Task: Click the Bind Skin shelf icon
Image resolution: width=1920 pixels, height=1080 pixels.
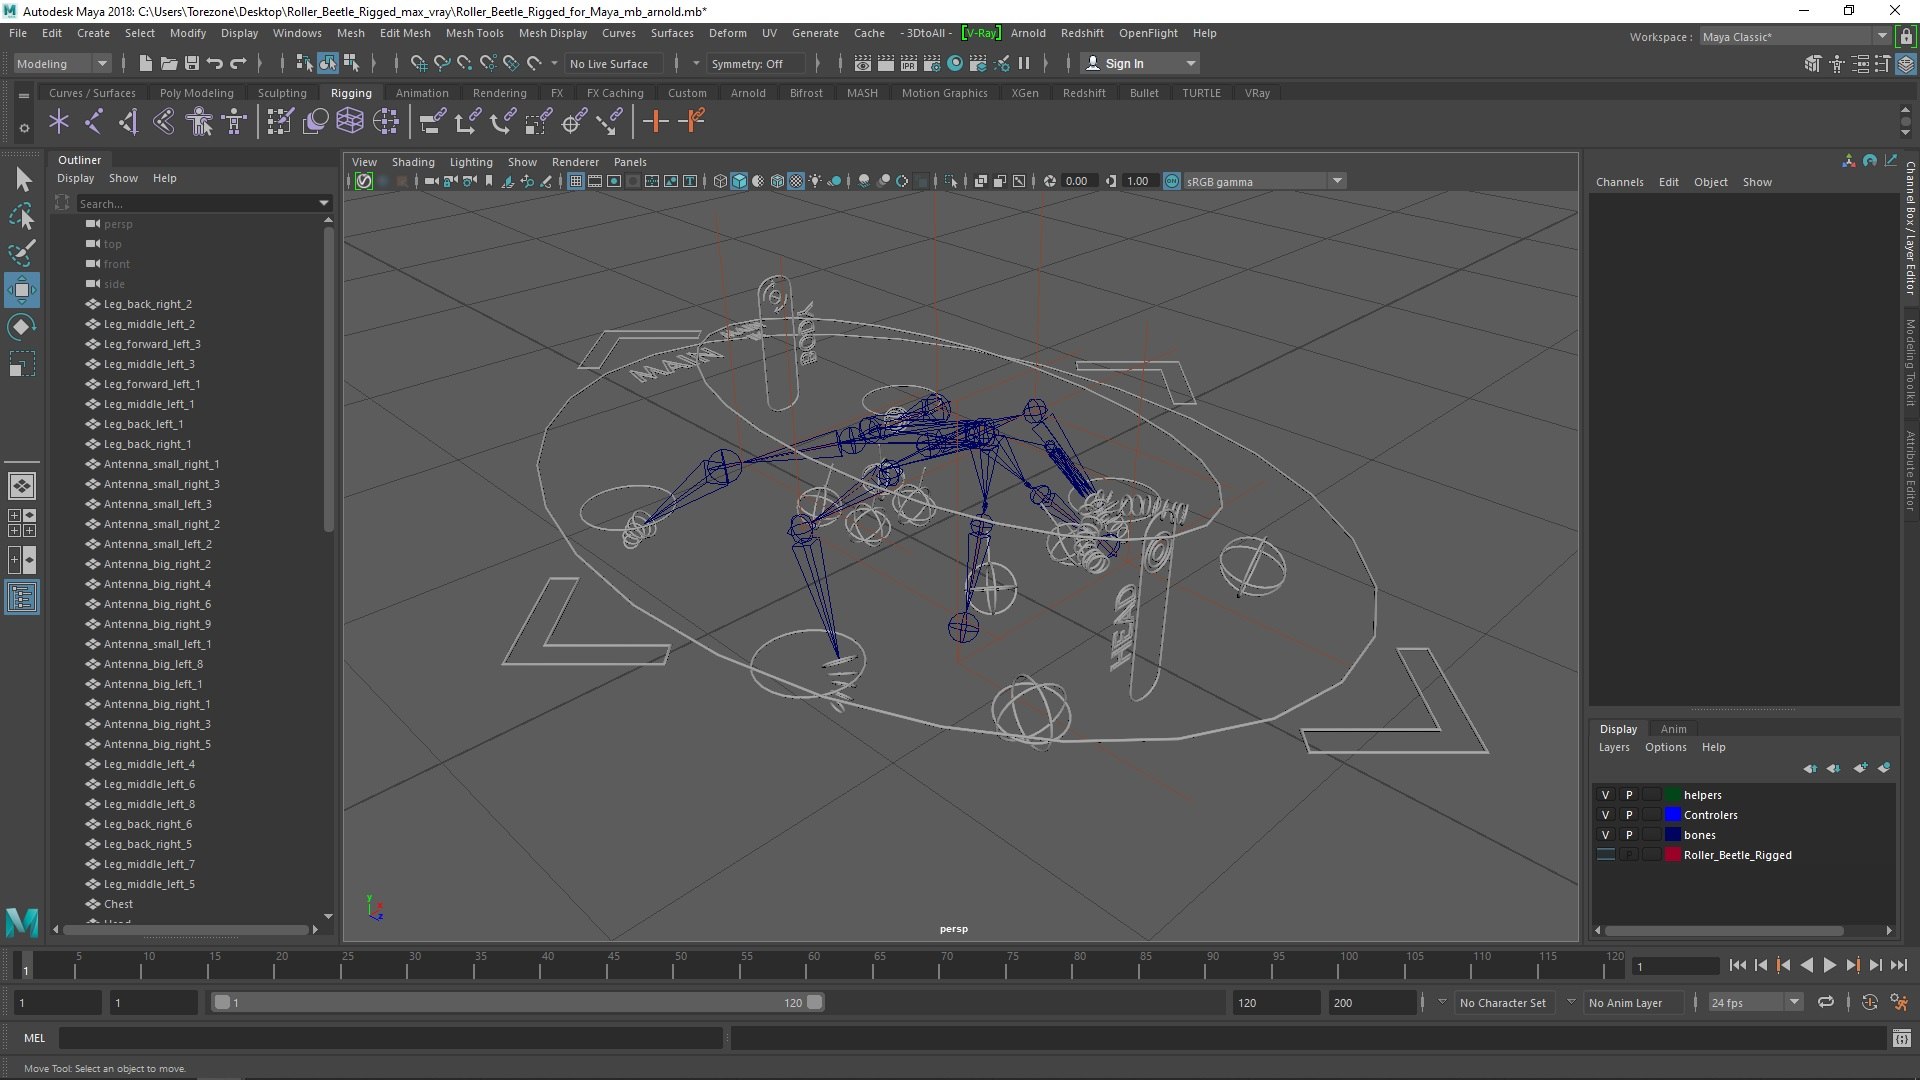Action: tap(164, 122)
